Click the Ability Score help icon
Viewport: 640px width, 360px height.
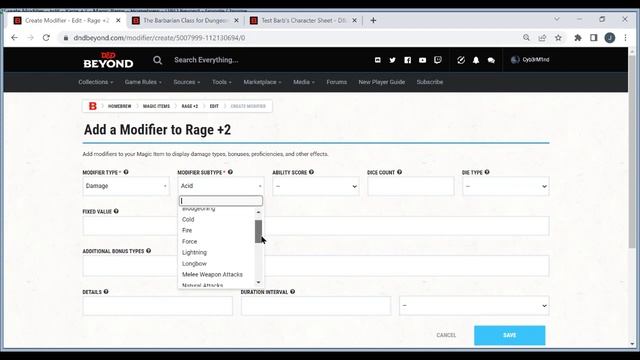click(311, 172)
